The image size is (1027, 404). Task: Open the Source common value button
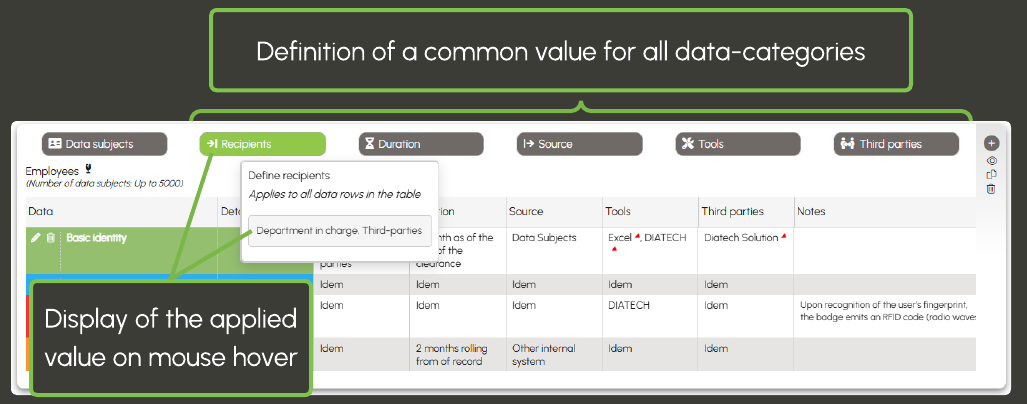click(579, 144)
